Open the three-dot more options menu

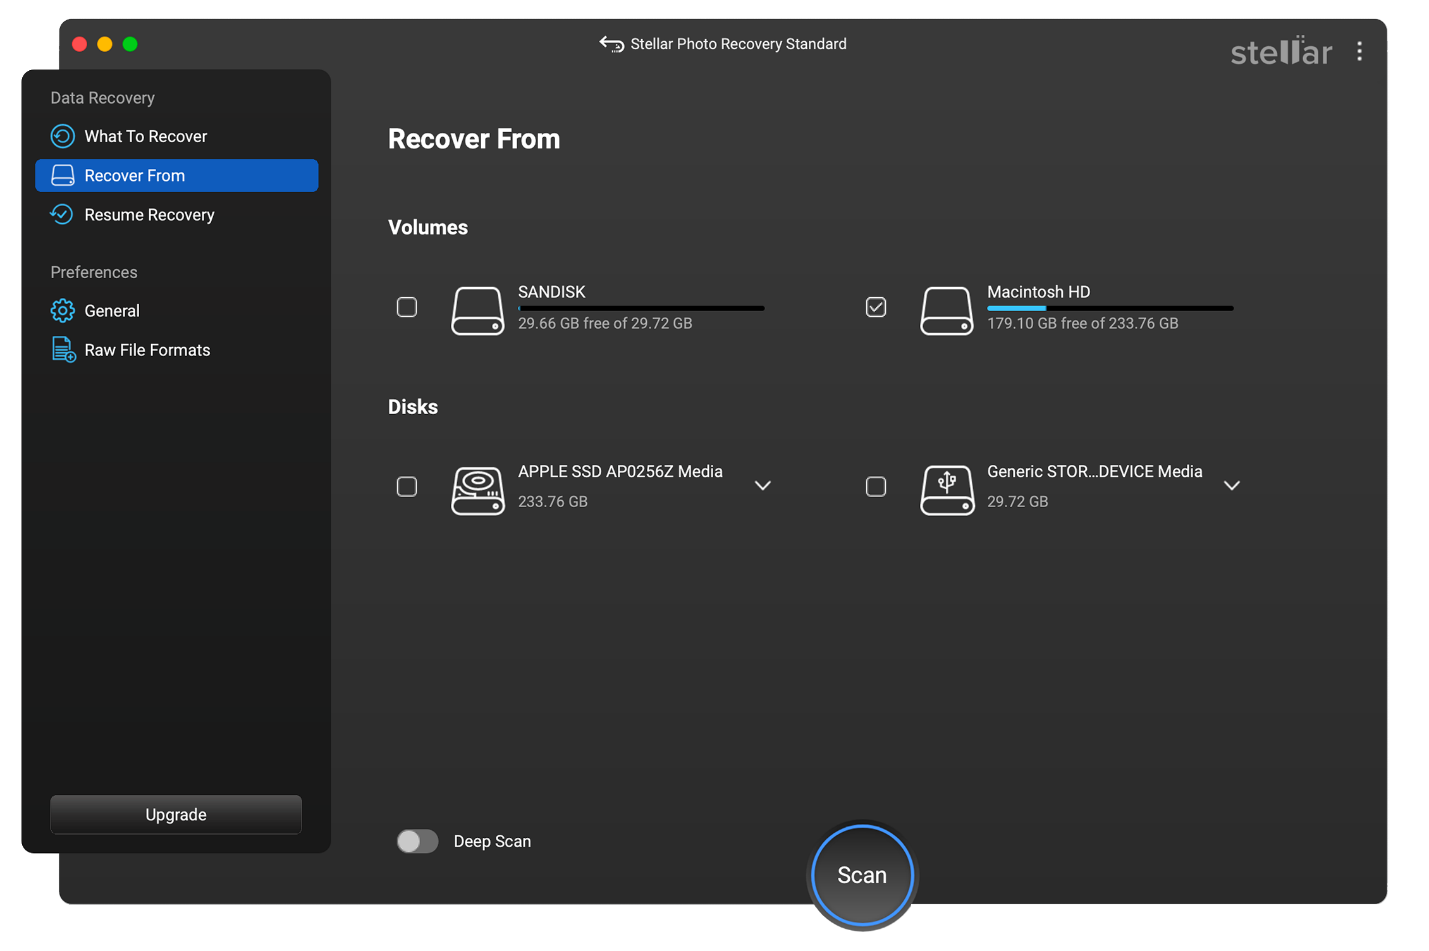point(1359,52)
